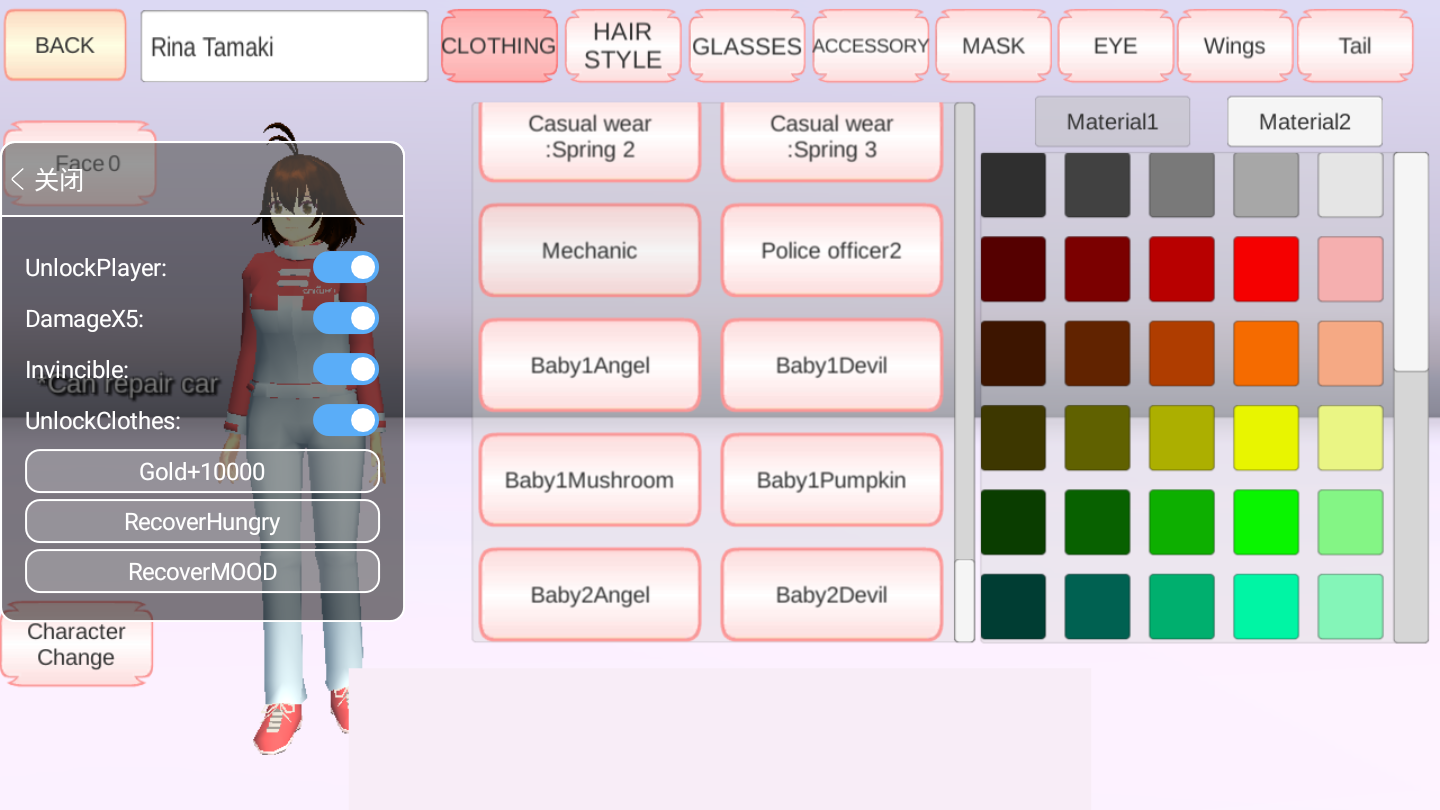Select the darkest maroon swatch
The height and width of the screenshot is (810, 1440).
pos(1013,269)
